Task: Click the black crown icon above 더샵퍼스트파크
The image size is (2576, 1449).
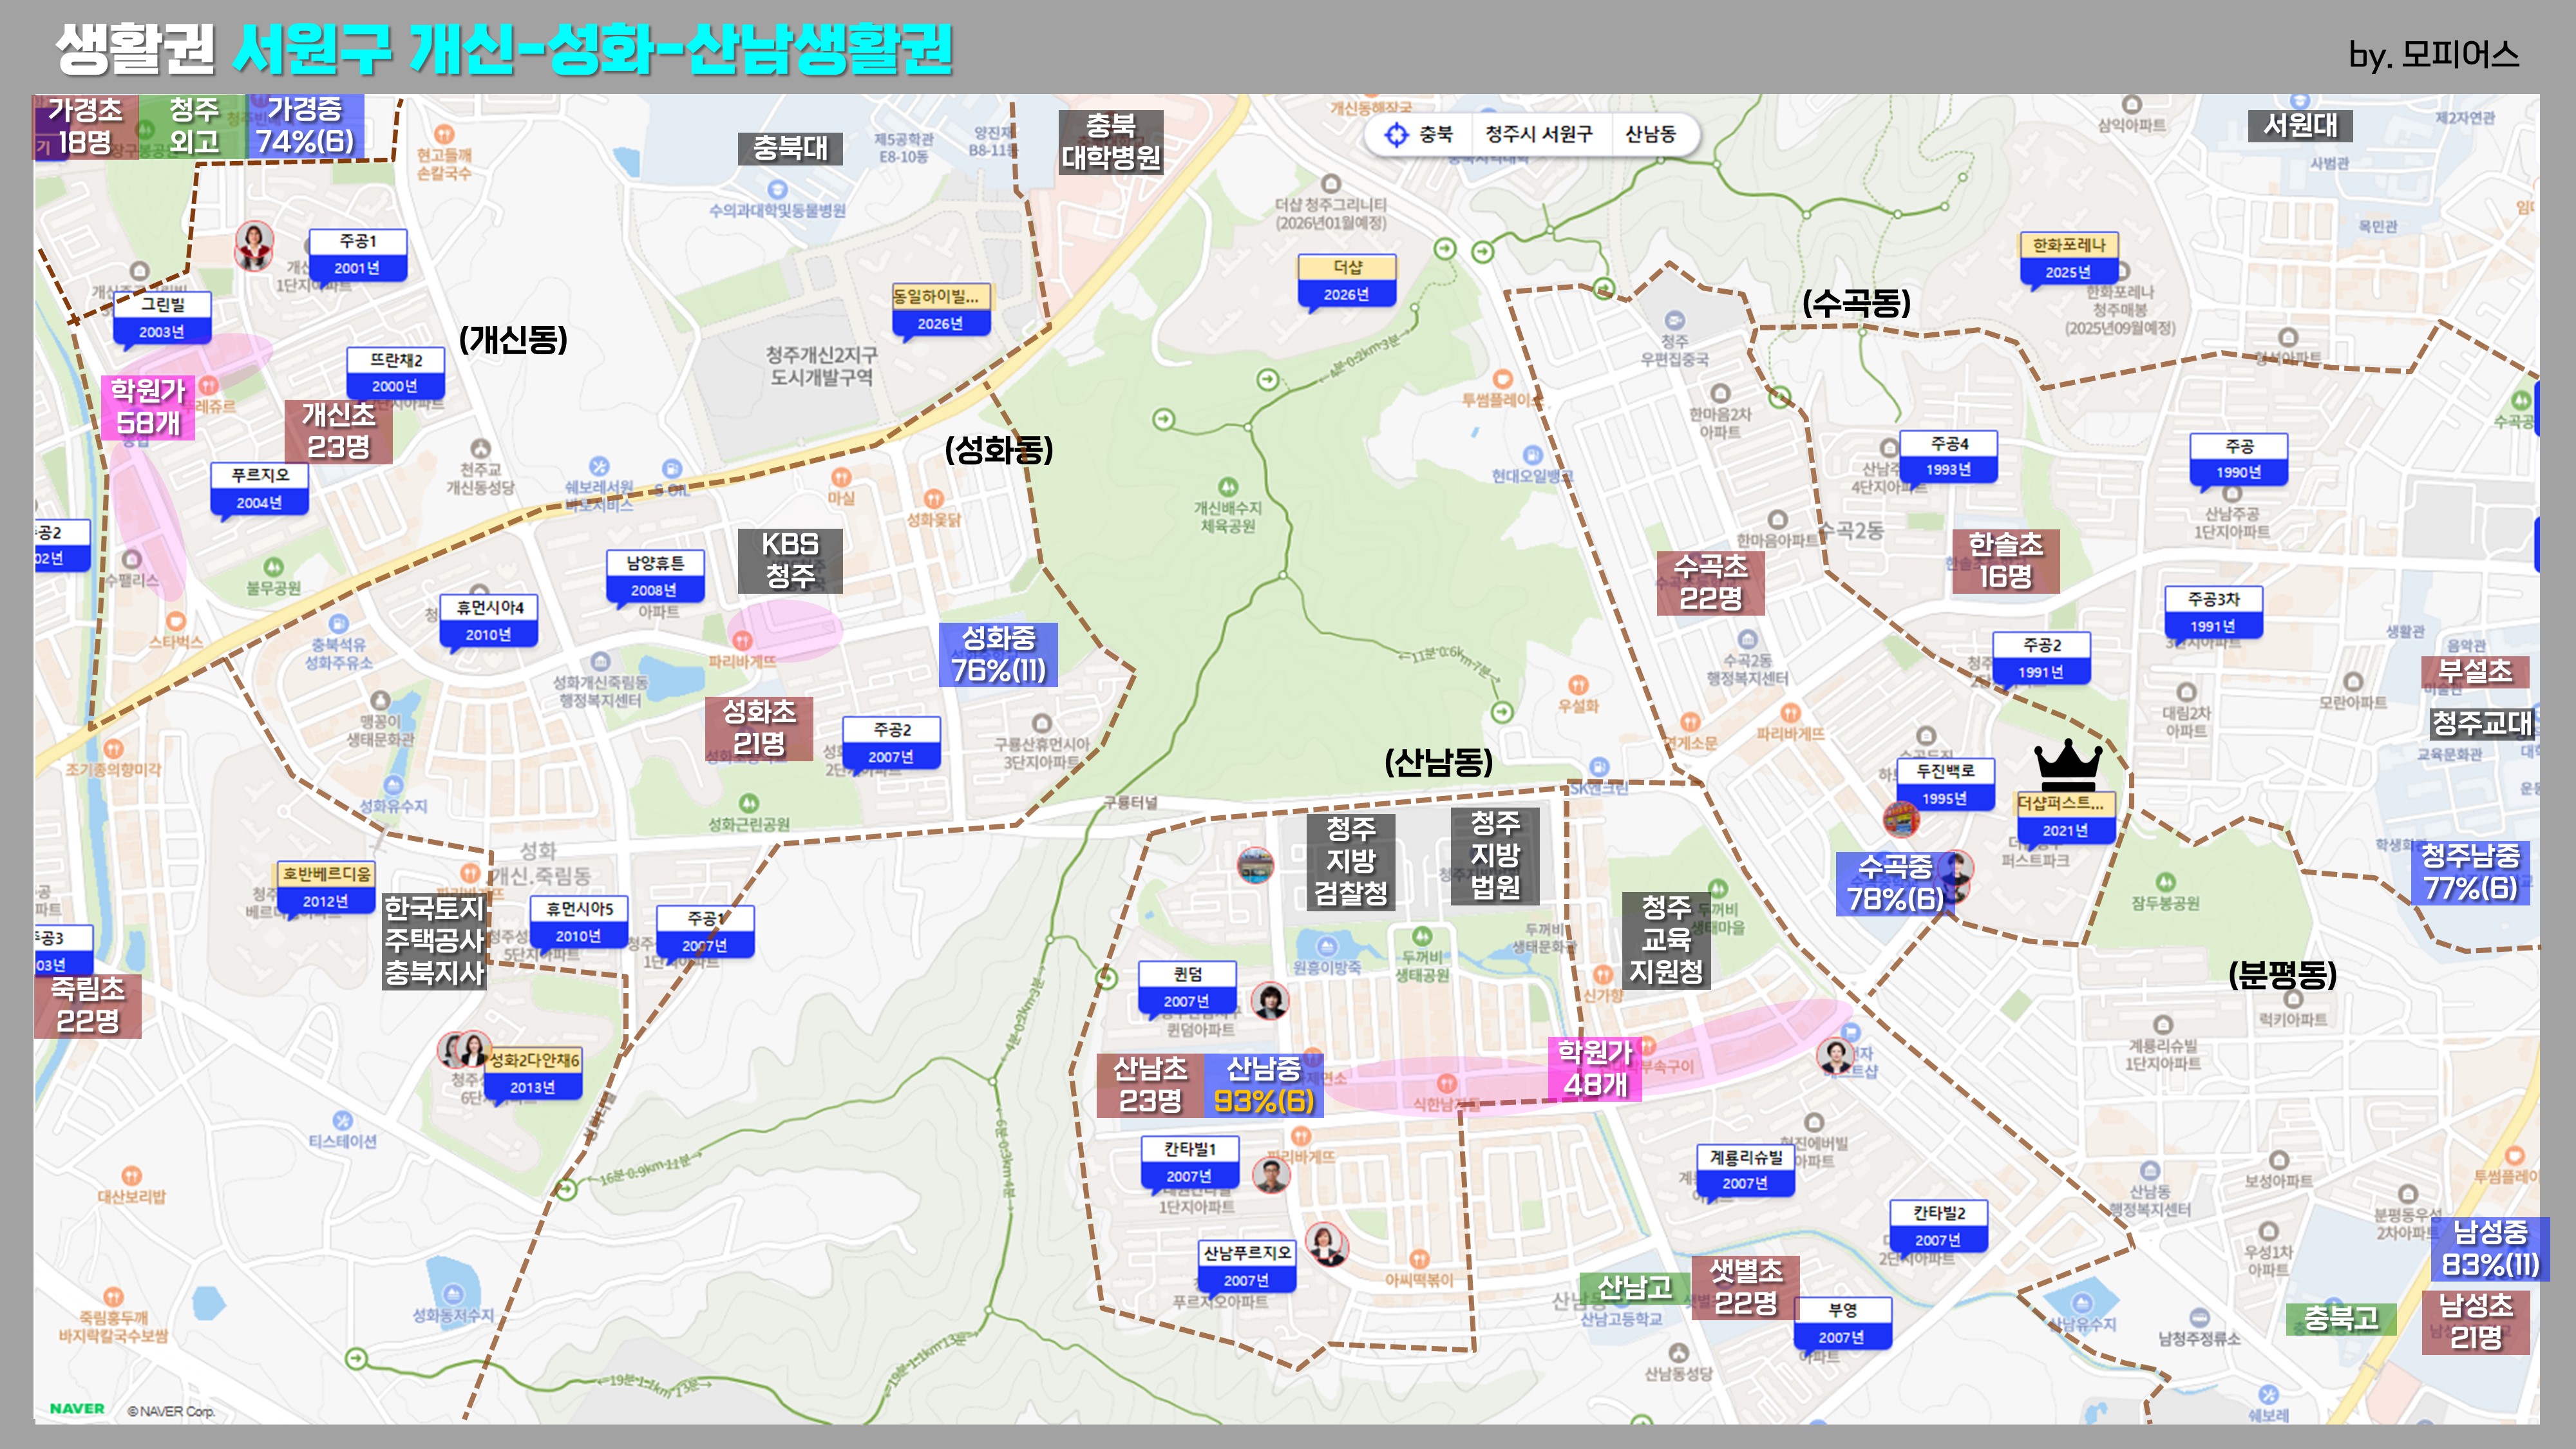Action: (2067, 765)
